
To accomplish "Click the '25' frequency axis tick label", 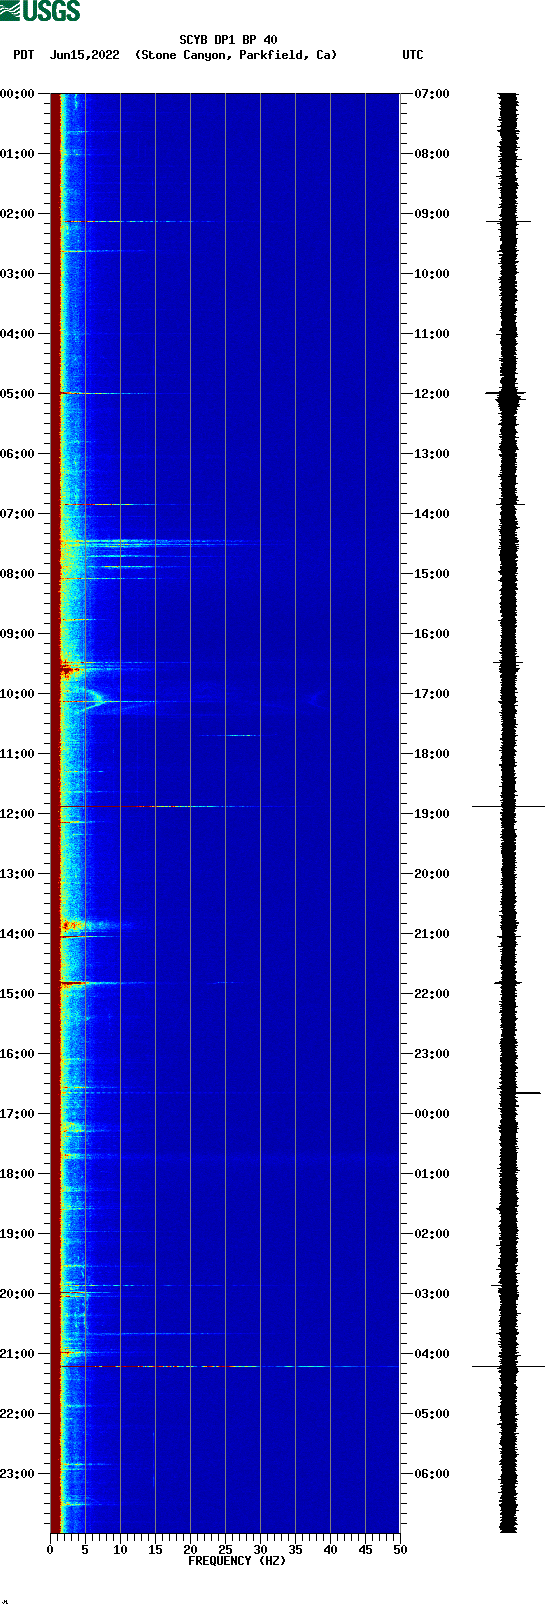I will pos(225,1550).
